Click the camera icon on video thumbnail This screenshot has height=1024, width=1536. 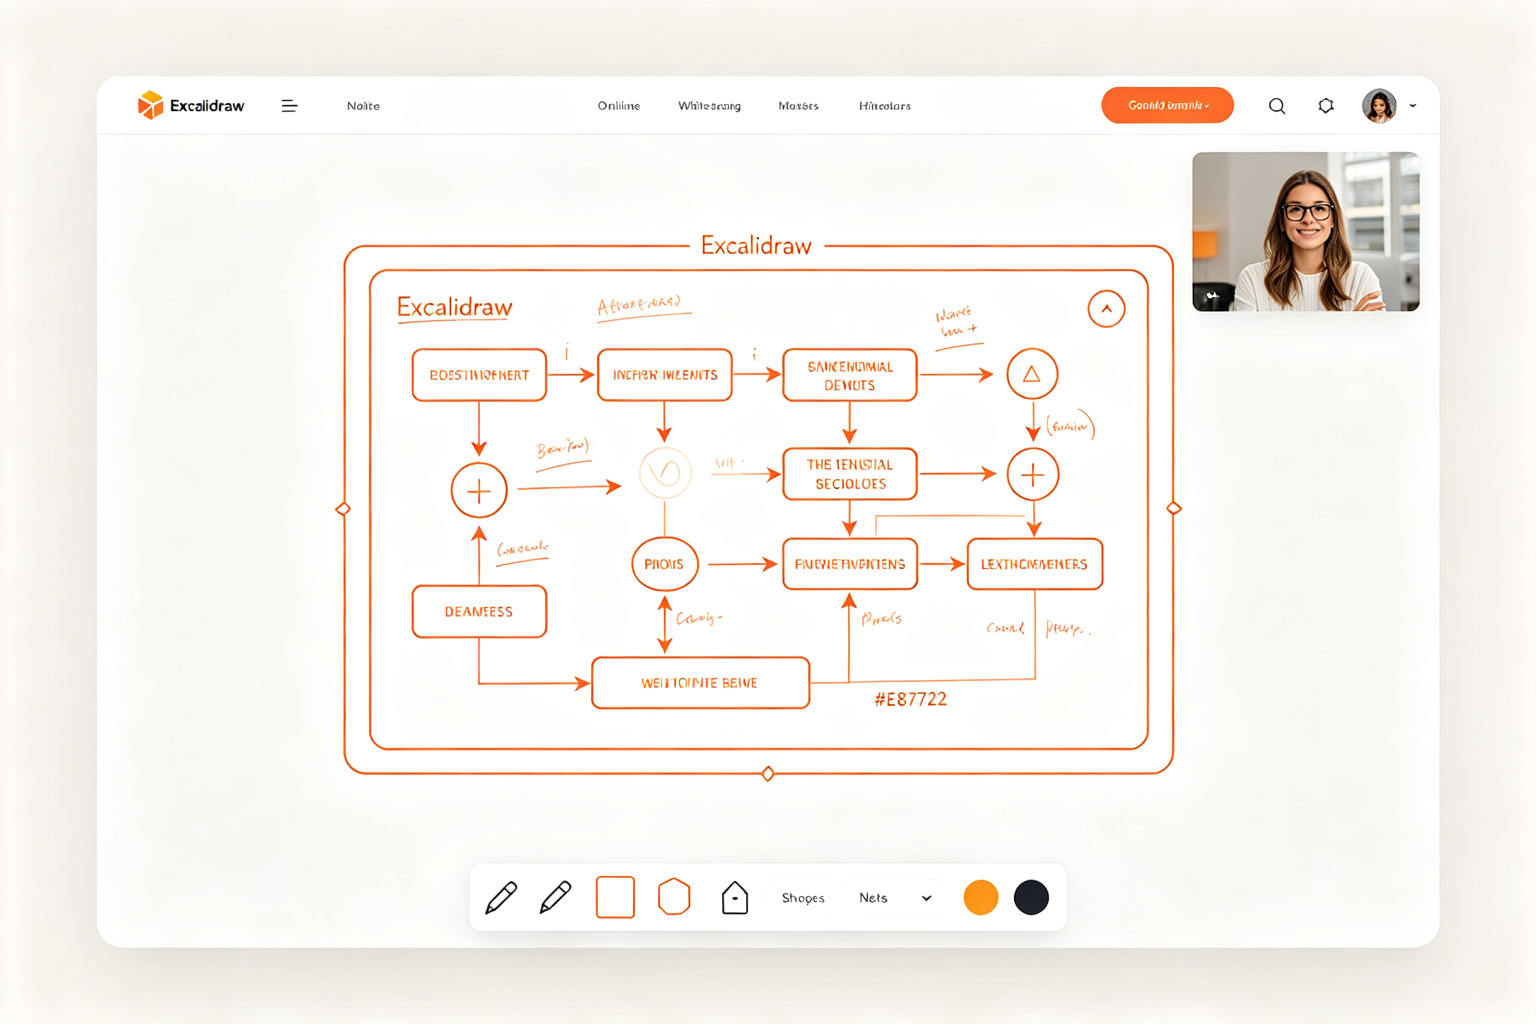[1212, 296]
